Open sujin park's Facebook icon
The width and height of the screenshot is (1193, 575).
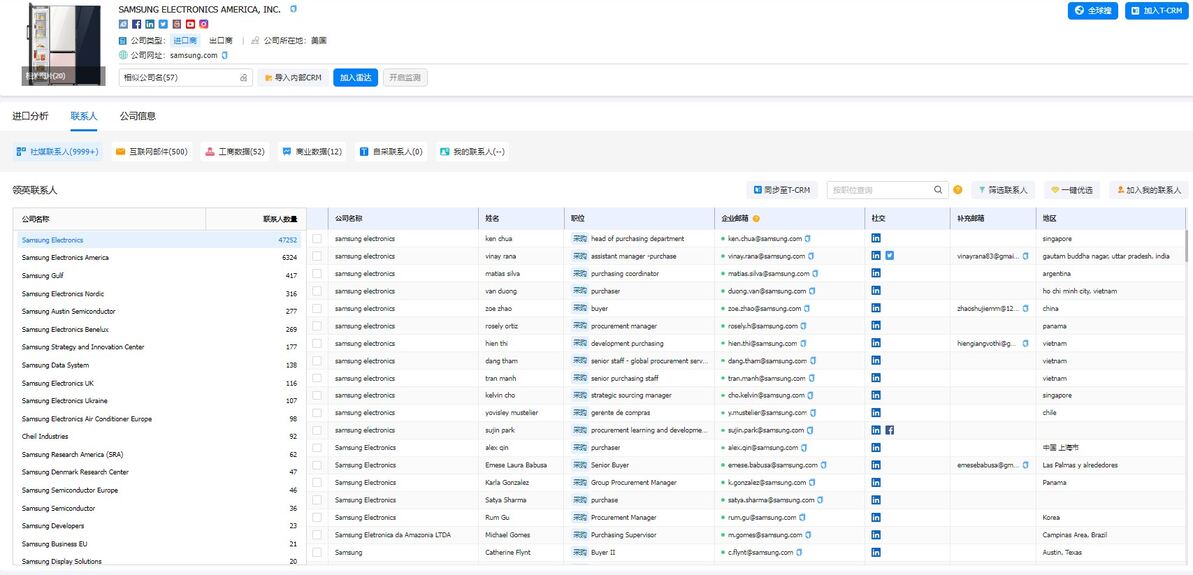[x=889, y=430]
